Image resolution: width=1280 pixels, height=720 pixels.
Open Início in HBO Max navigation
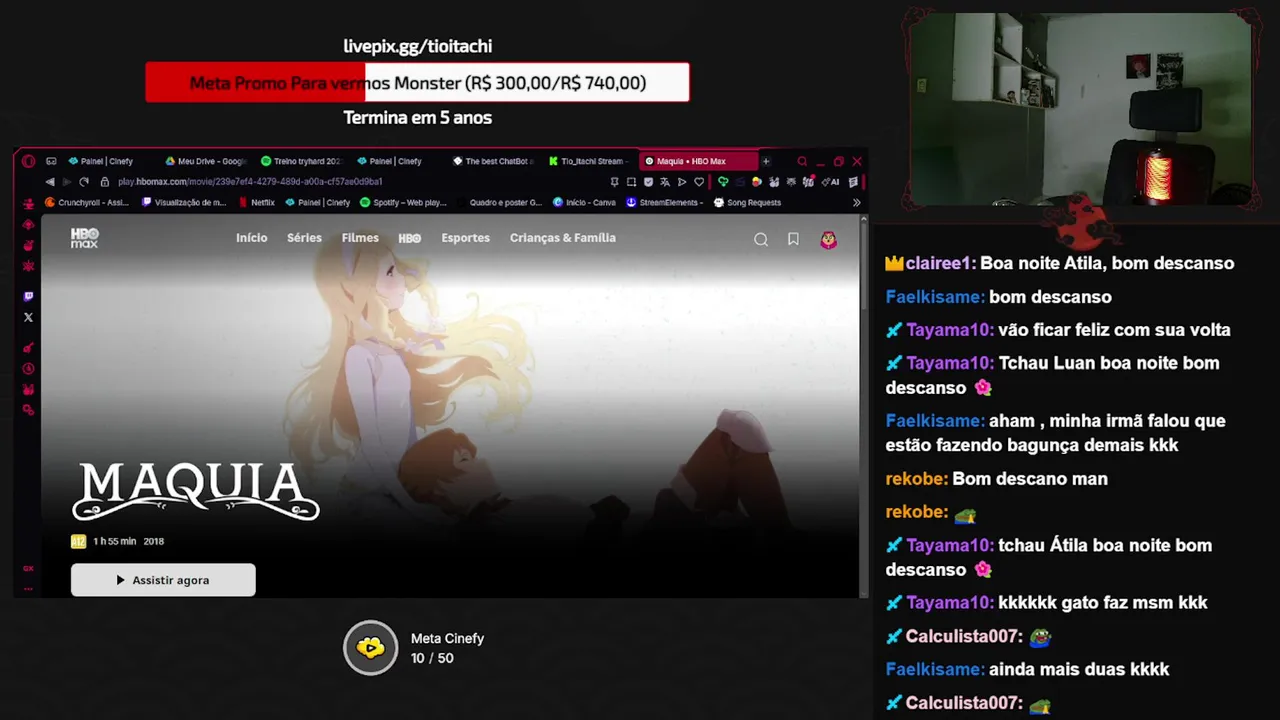(251, 238)
